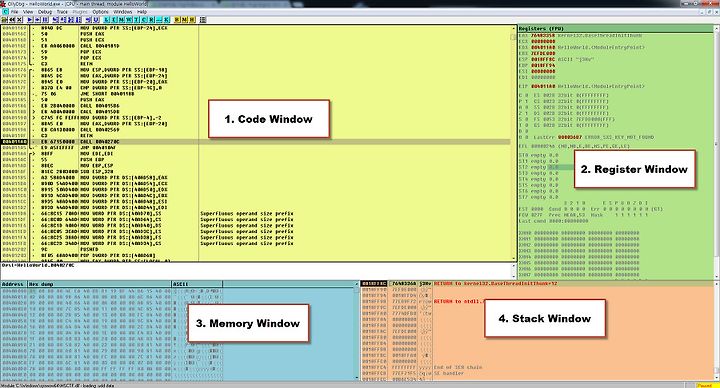Open Threads window with T button
The image size is (720, 388).
(136, 20)
